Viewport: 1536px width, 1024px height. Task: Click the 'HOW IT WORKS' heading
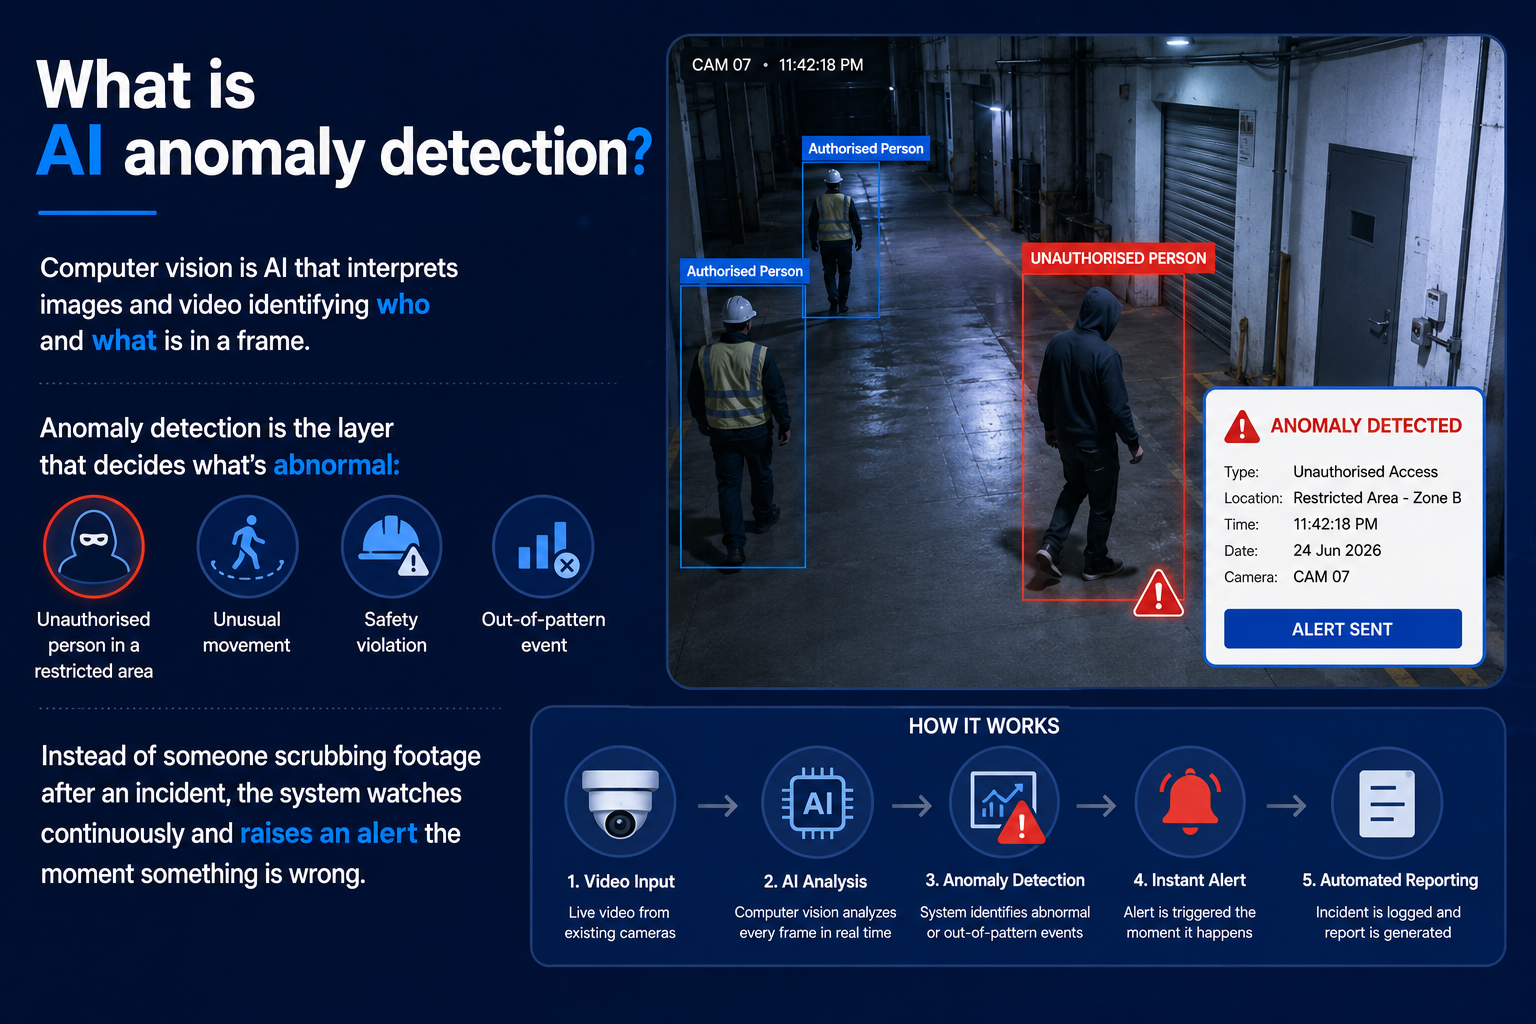click(x=984, y=726)
